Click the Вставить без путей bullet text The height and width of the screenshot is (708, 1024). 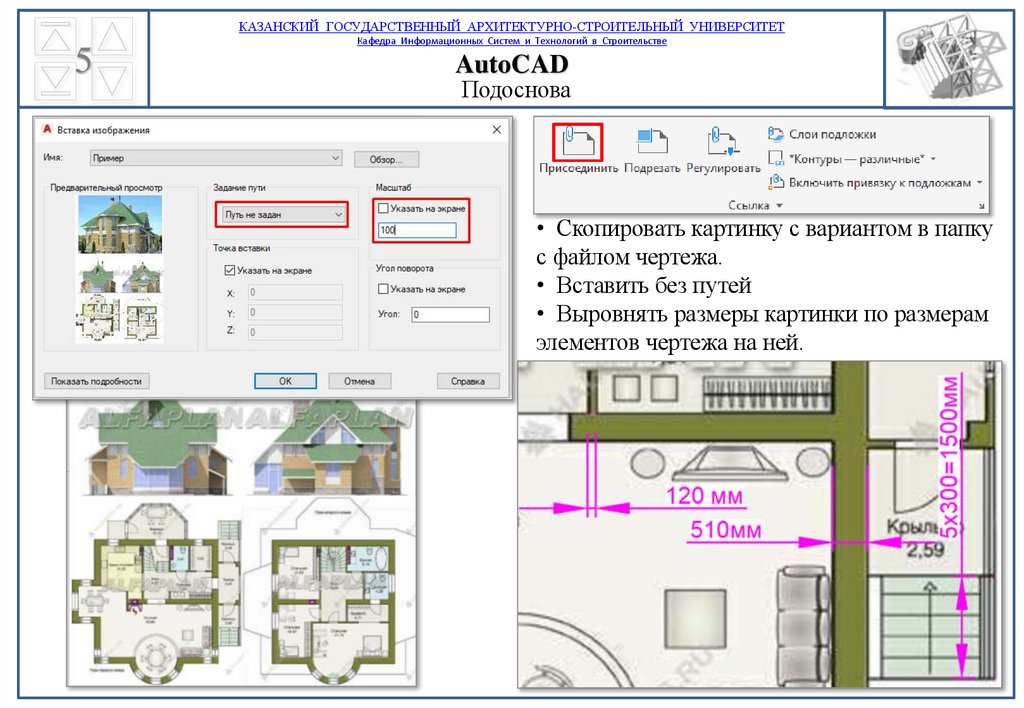click(653, 285)
